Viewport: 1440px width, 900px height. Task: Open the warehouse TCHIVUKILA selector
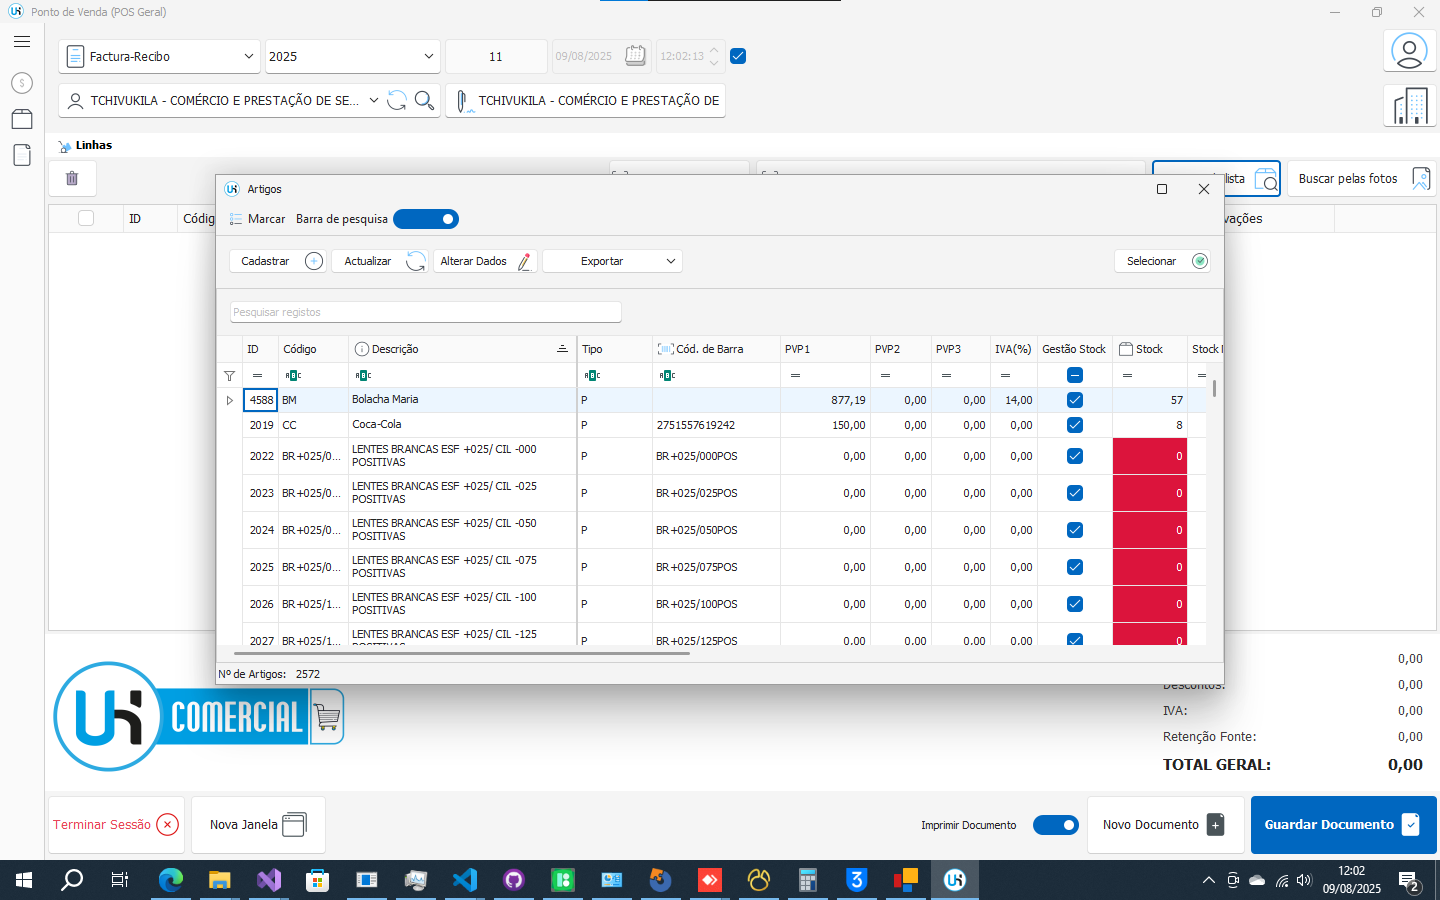pos(585,100)
